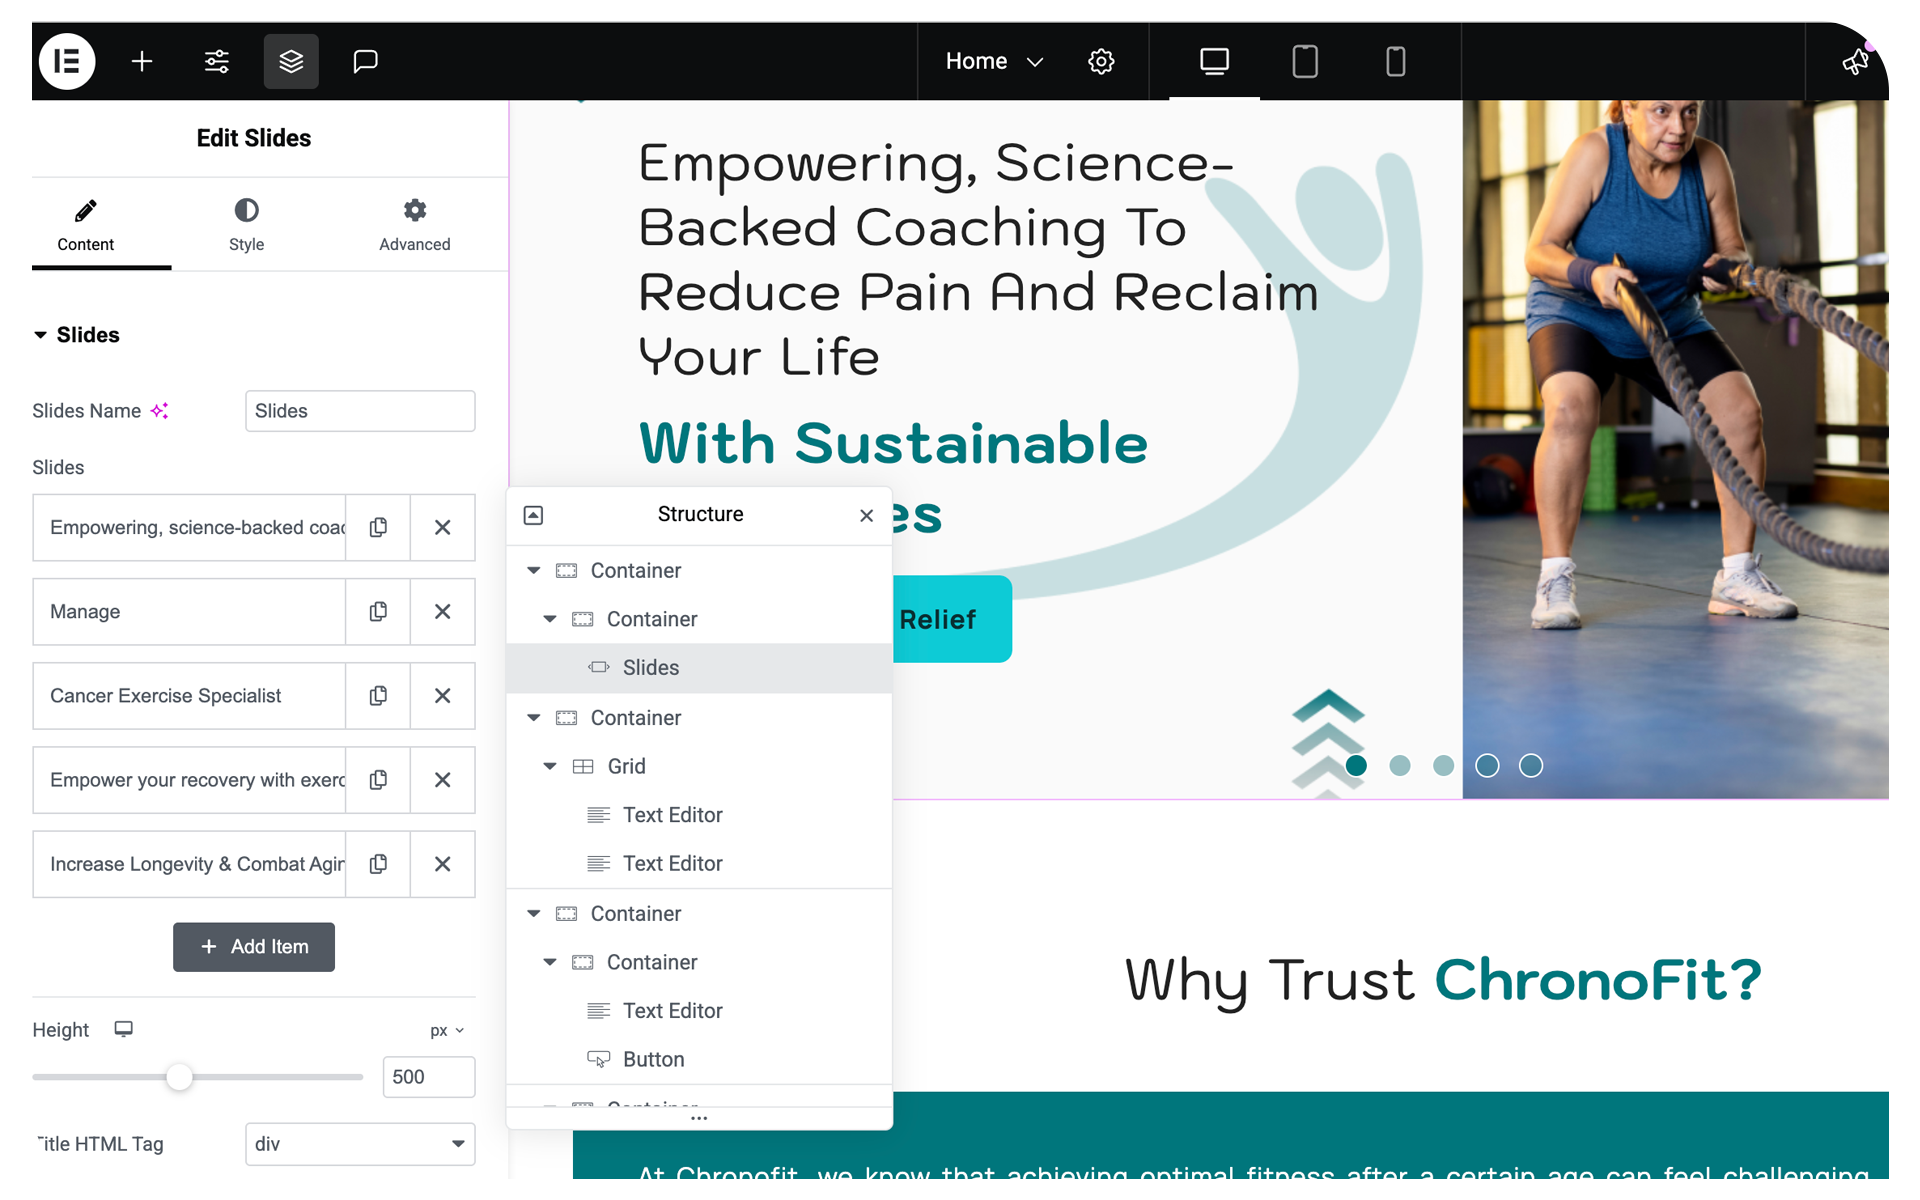The width and height of the screenshot is (1920, 1200).
Task: Remove the 'Manage' slide item
Action: click(x=442, y=611)
